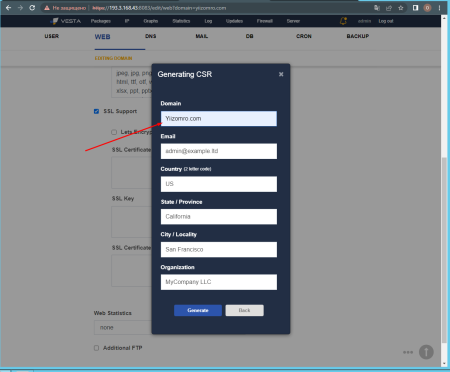
Task: Close the Generating CSR dialog
Action: 281,74
